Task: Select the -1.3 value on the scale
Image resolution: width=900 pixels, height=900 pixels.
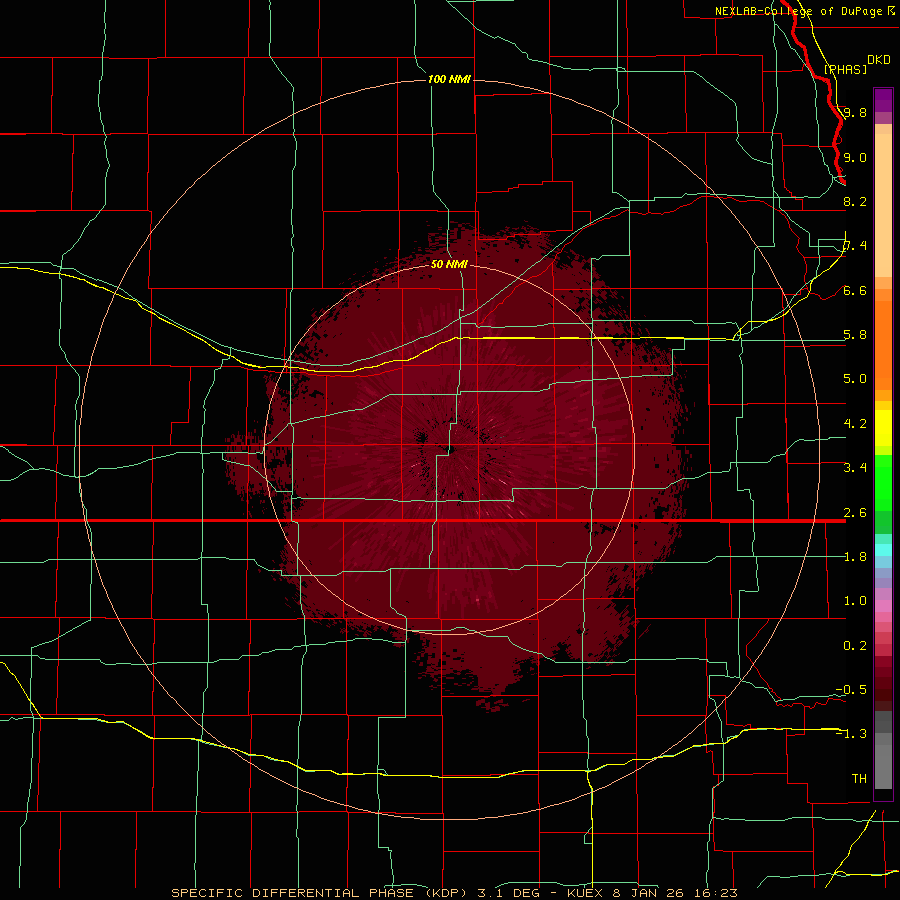Action: pos(851,734)
